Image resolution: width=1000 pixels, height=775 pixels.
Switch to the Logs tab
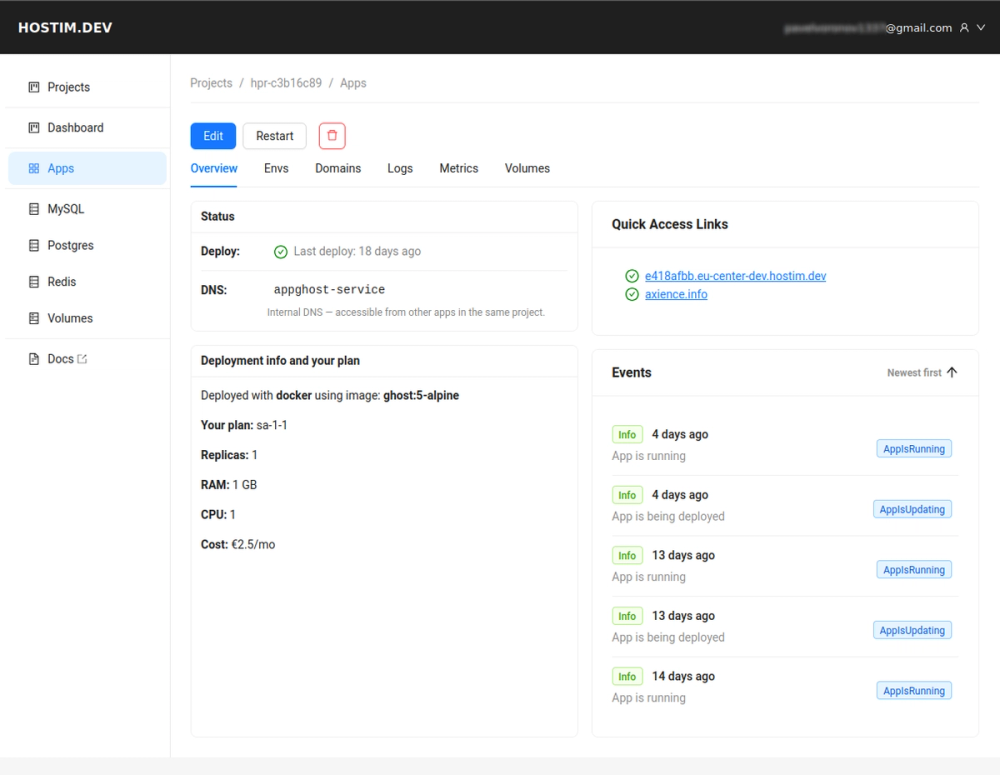(x=400, y=168)
